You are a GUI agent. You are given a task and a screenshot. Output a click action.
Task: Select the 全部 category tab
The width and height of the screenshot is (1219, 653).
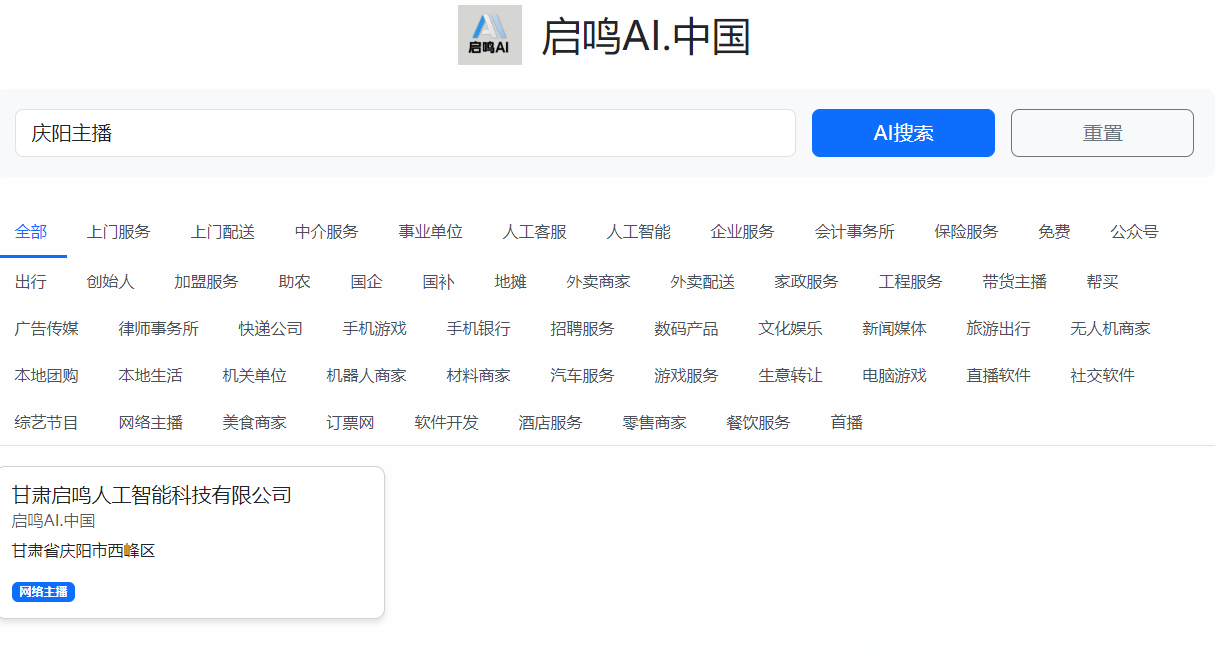pyautogui.click(x=31, y=232)
